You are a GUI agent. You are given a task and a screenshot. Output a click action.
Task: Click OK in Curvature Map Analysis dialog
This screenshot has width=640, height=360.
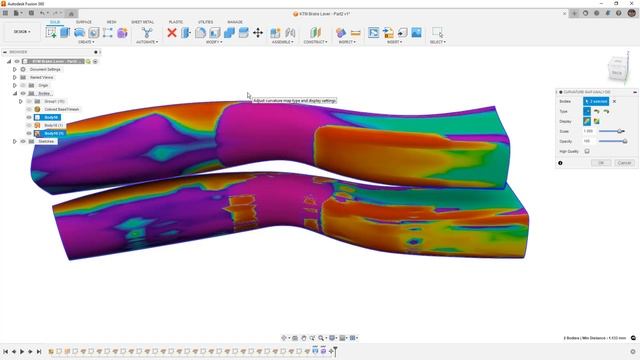pyautogui.click(x=601, y=163)
